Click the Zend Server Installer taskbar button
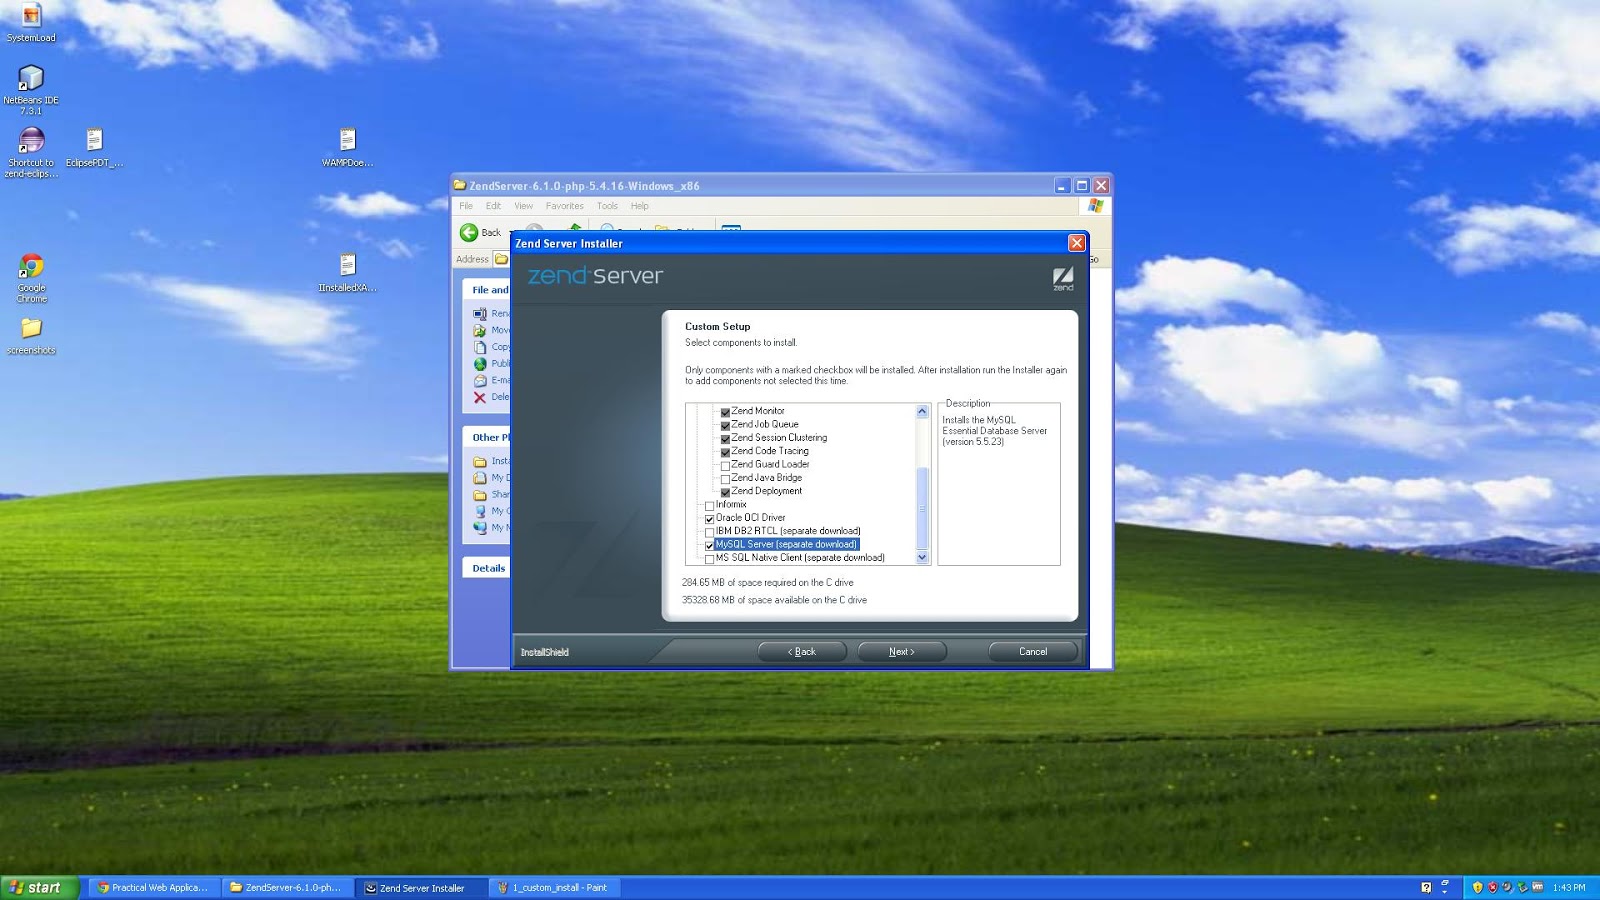Image resolution: width=1600 pixels, height=900 pixels. click(x=420, y=887)
